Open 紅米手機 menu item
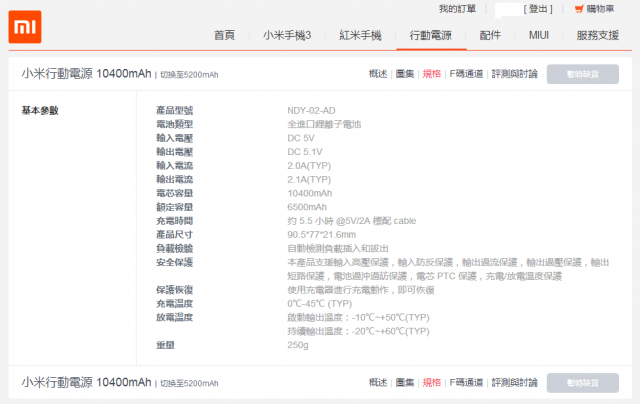The image size is (640, 404). 360,36
